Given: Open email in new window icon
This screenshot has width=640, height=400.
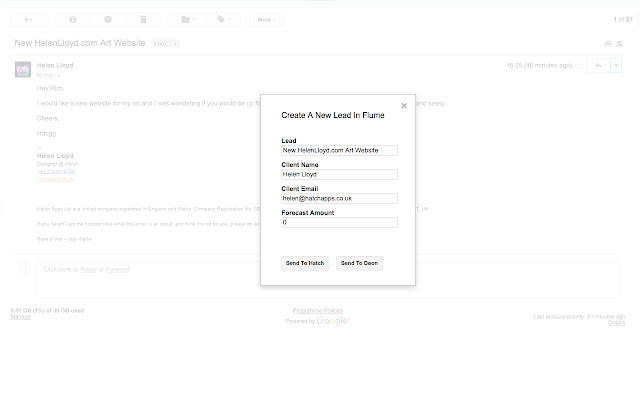Looking at the screenshot, I should click(620, 44).
